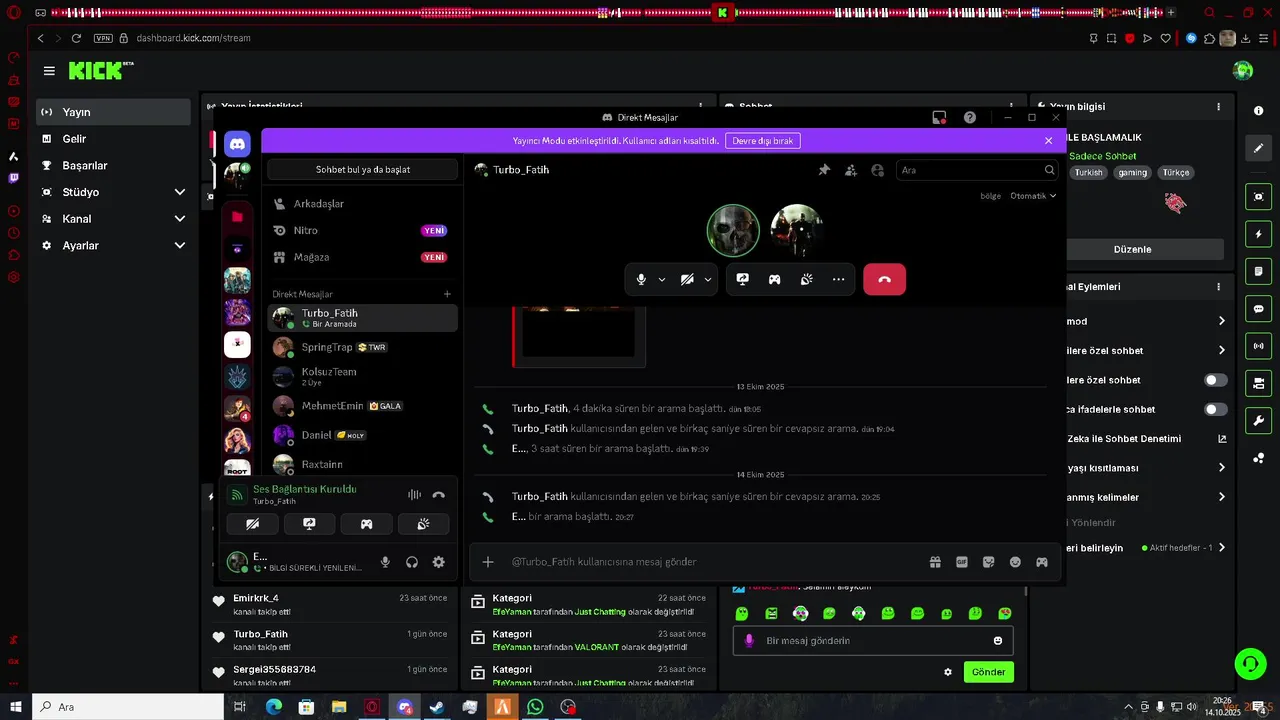Image resolution: width=1280 pixels, height=720 pixels.
Task: Turn on camera in the Discord call
Action: [x=687, y=280]
